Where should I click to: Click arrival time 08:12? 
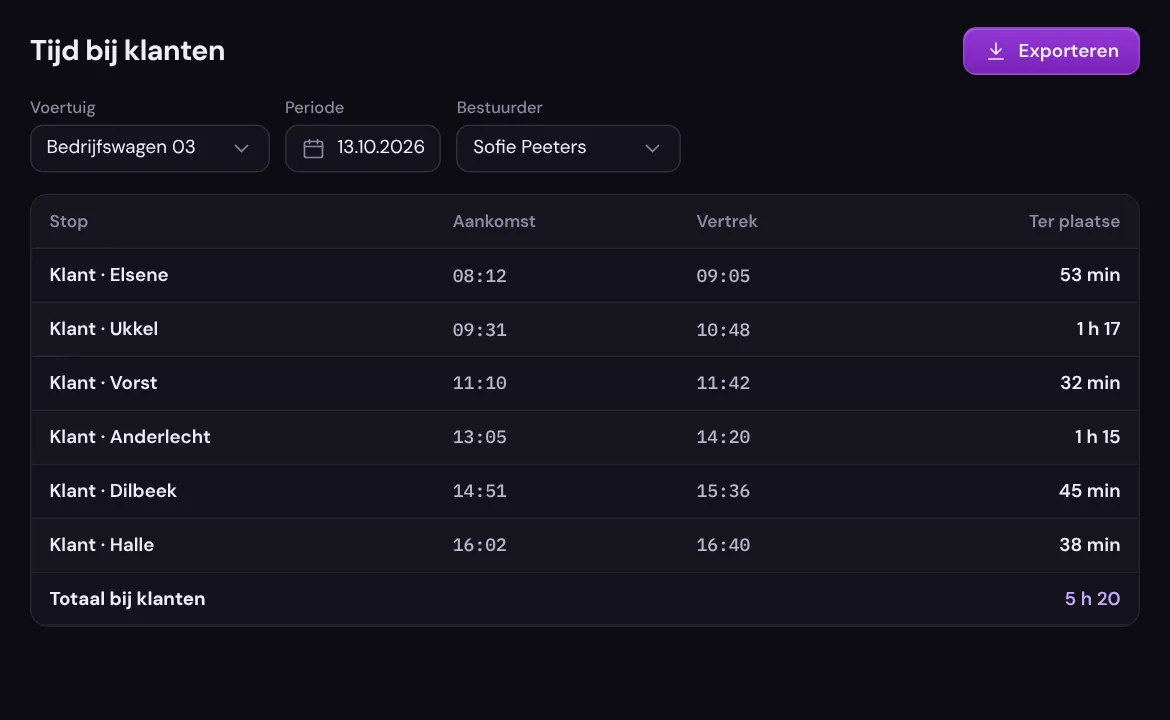pos(480,276)
